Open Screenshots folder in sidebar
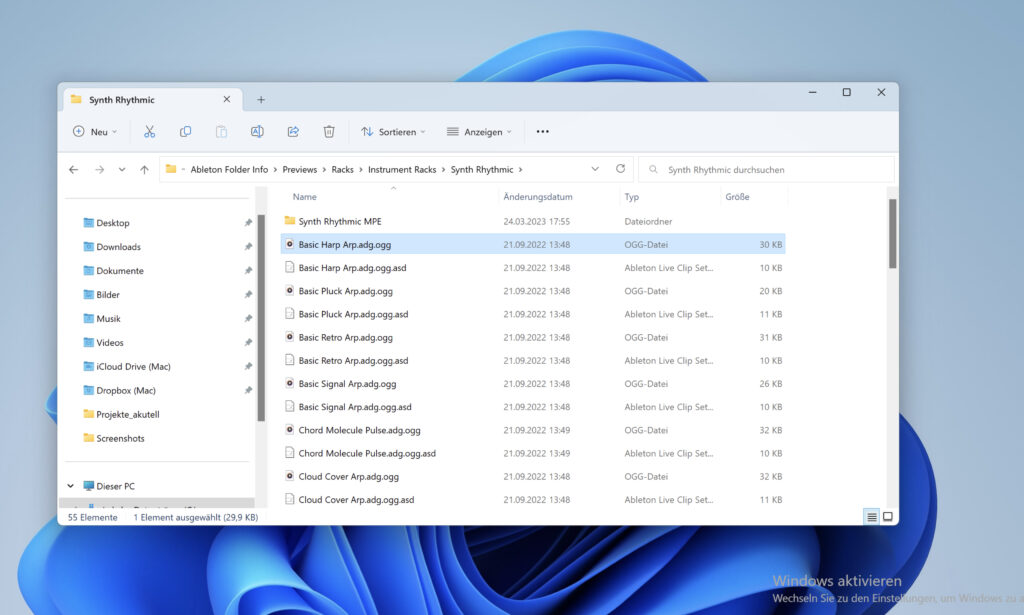Screen dimensions: 1024x615 click(x=120, y=438)
